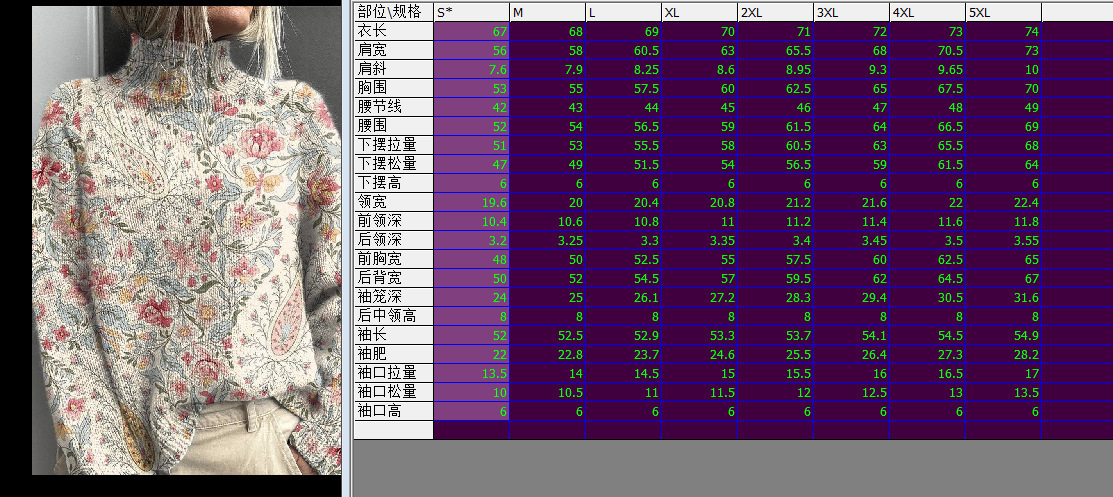
Task: Click the 下摆拉量 value 63 in 3XL column
Action: (852, 146)
